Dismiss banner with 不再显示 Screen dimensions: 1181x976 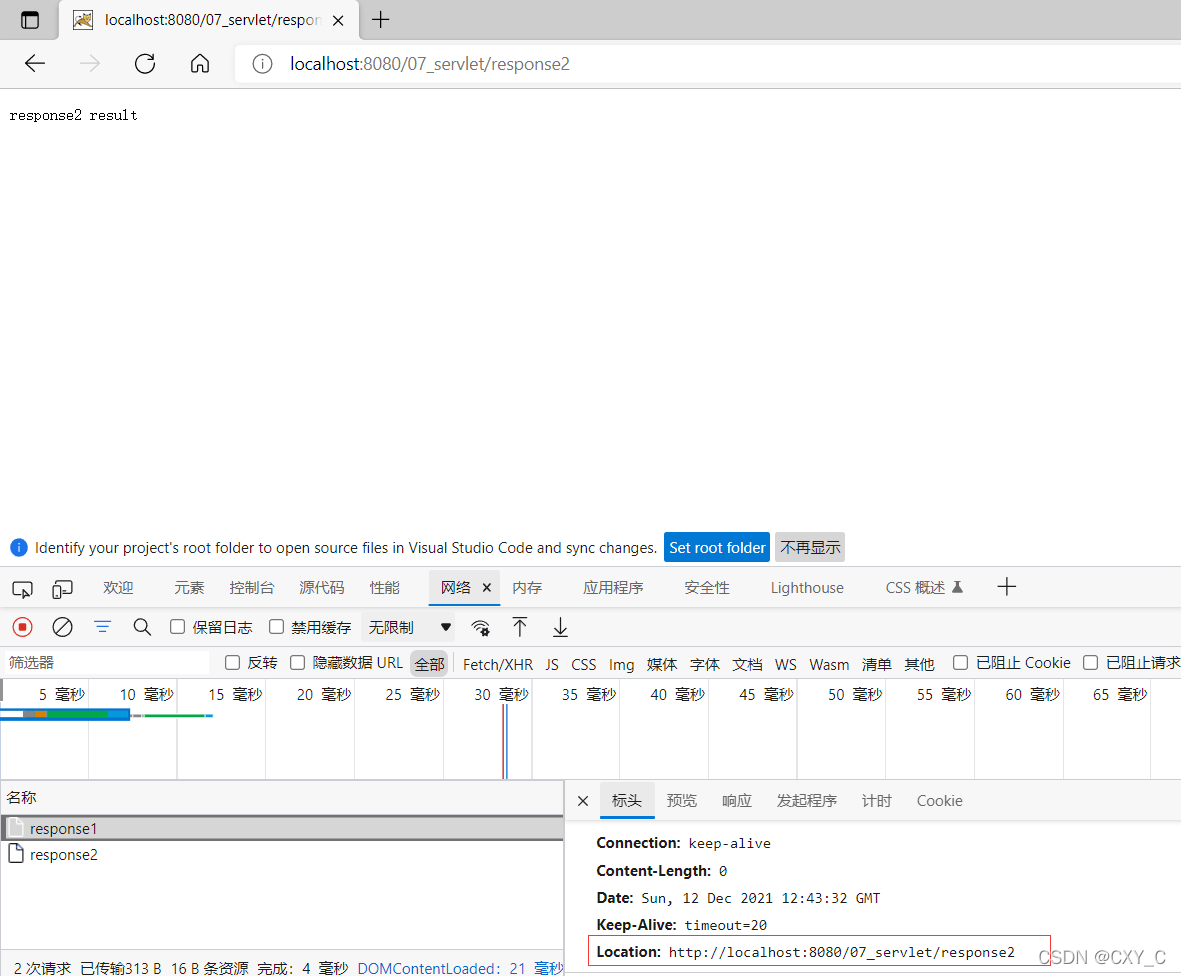click(810, 547)
